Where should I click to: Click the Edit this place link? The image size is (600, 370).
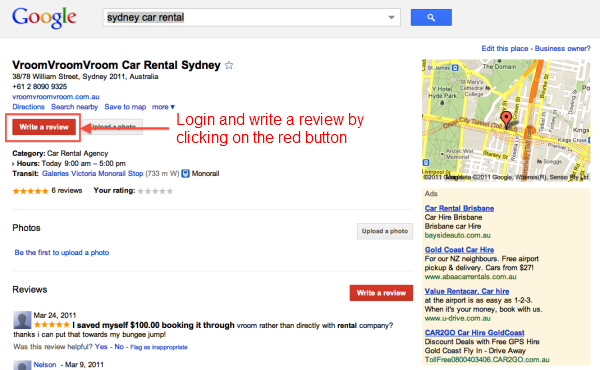[505, 49]
